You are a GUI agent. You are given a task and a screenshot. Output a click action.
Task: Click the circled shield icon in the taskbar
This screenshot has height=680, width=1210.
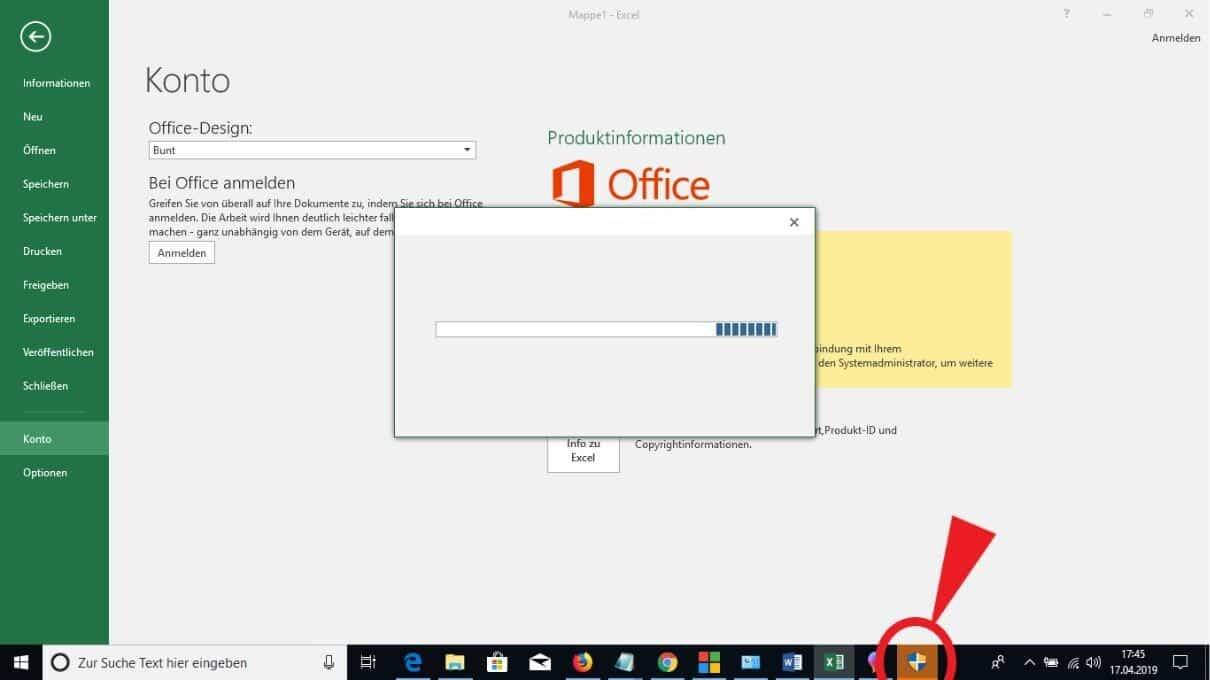[917, 661]
